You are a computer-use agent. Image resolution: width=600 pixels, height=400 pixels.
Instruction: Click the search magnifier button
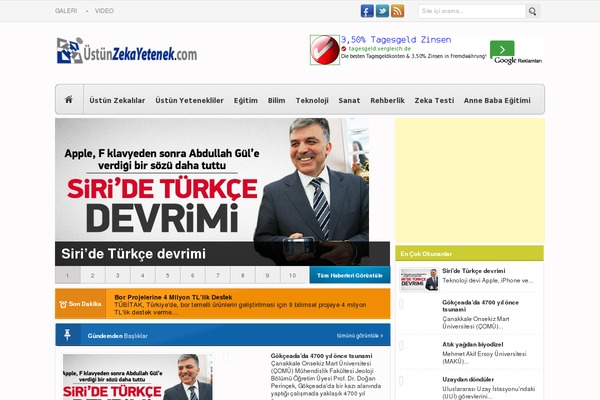tap(532, 11)
